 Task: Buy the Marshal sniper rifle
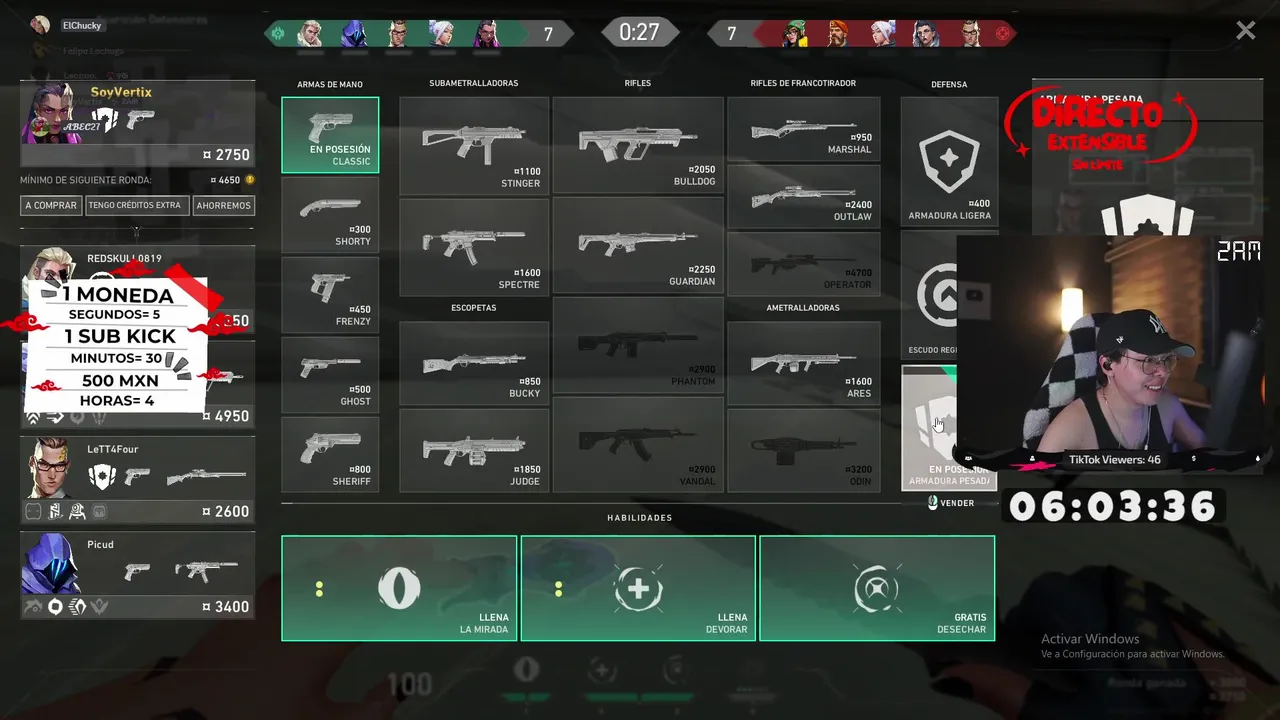[x=804, y=129]
